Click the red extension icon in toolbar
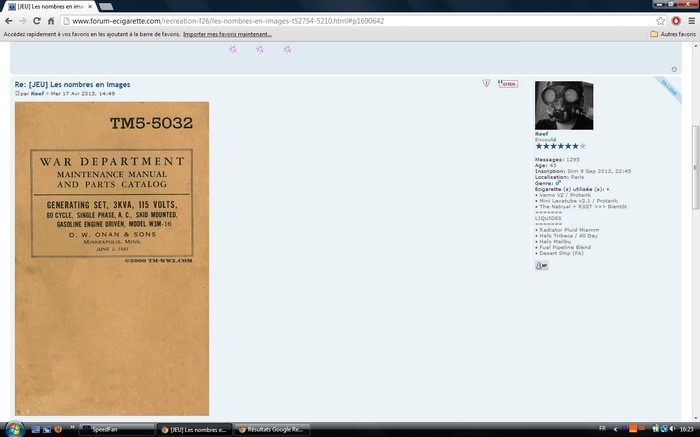The width and height of the screenshot is (700, 437). (676, 21)
